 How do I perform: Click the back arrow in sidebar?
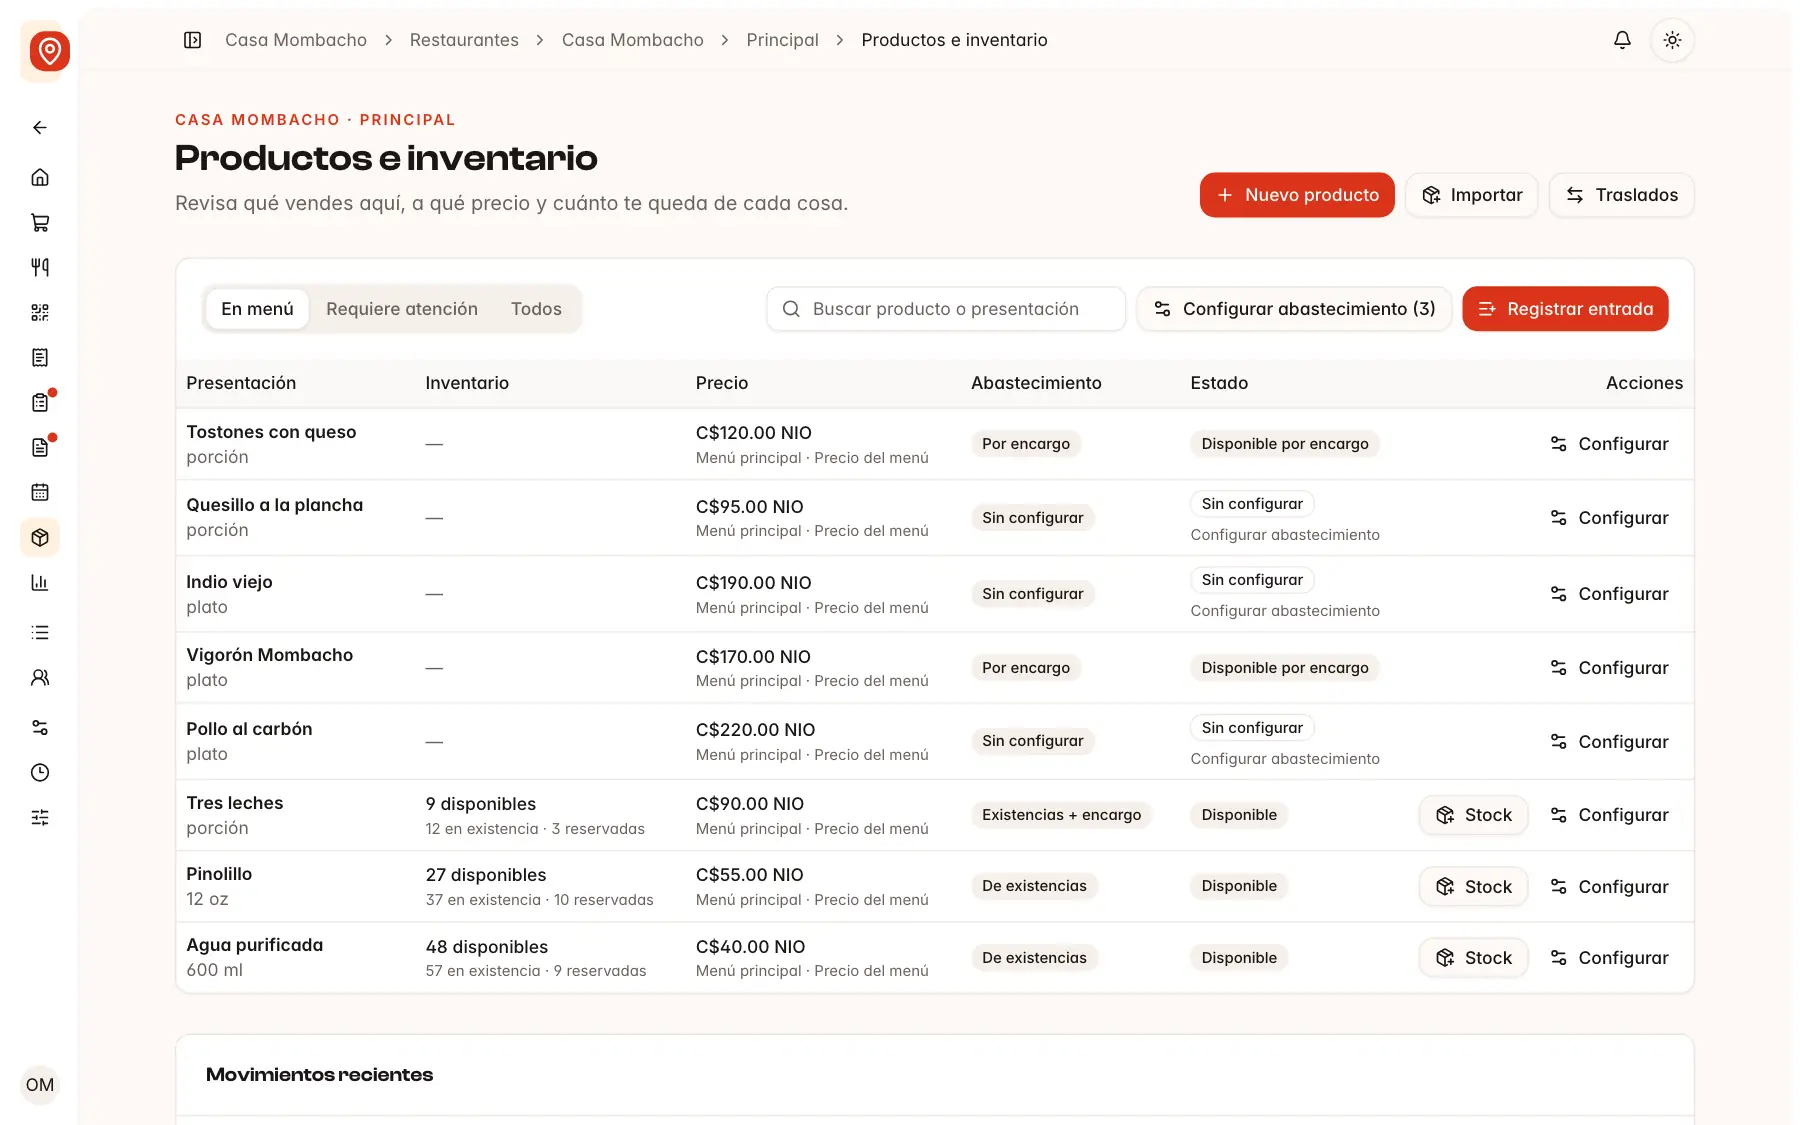click(x=40, y=127)
